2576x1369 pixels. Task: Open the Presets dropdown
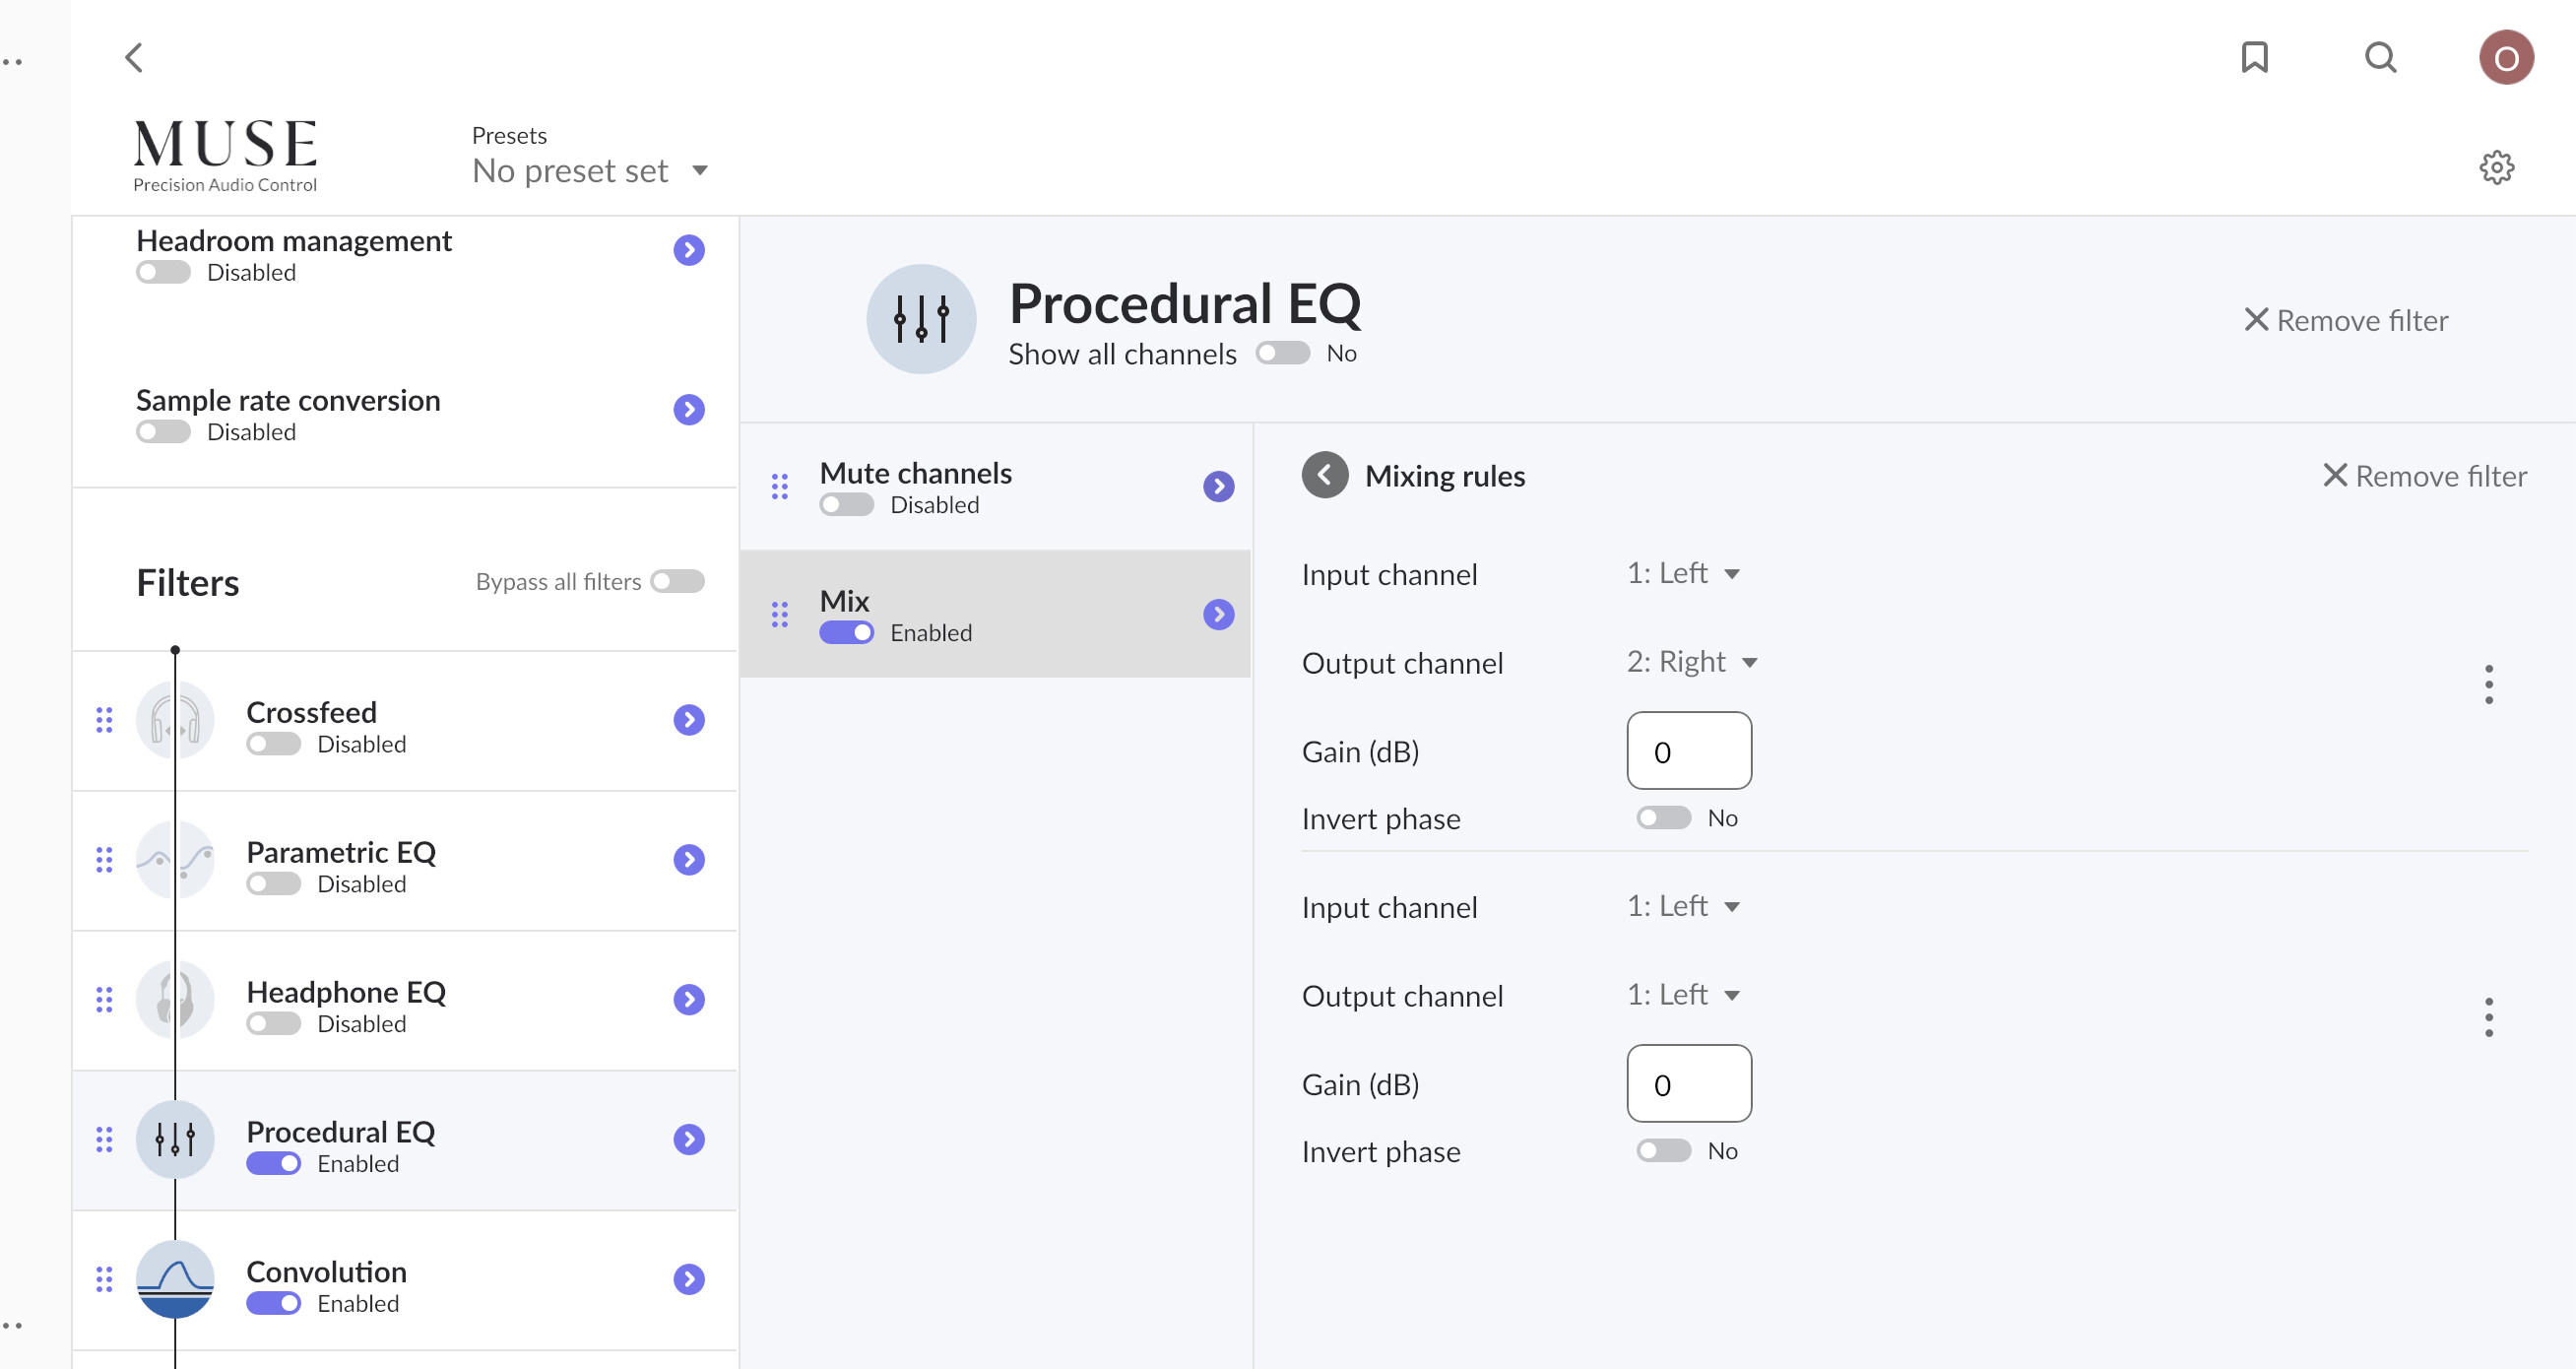[590, 171]
